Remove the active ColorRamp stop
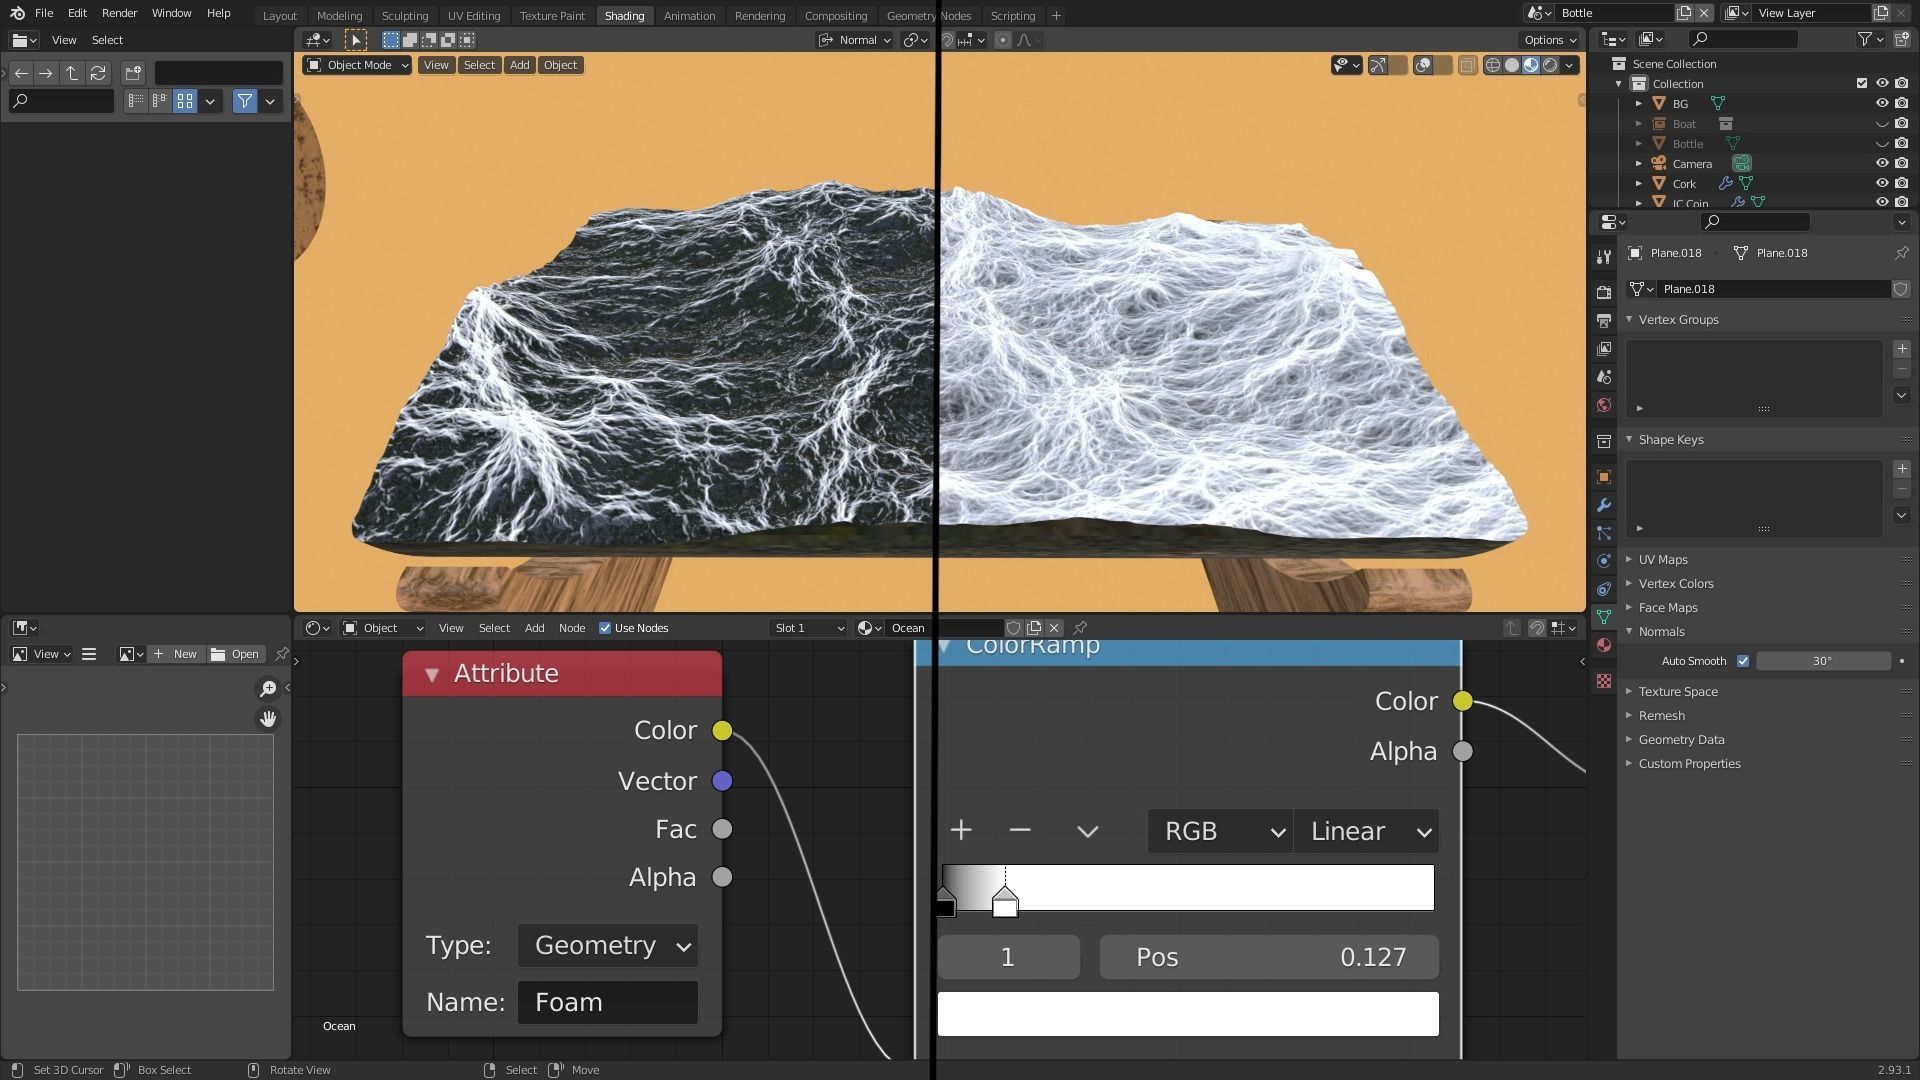 pyautogui.click(x=1020, y=830)
